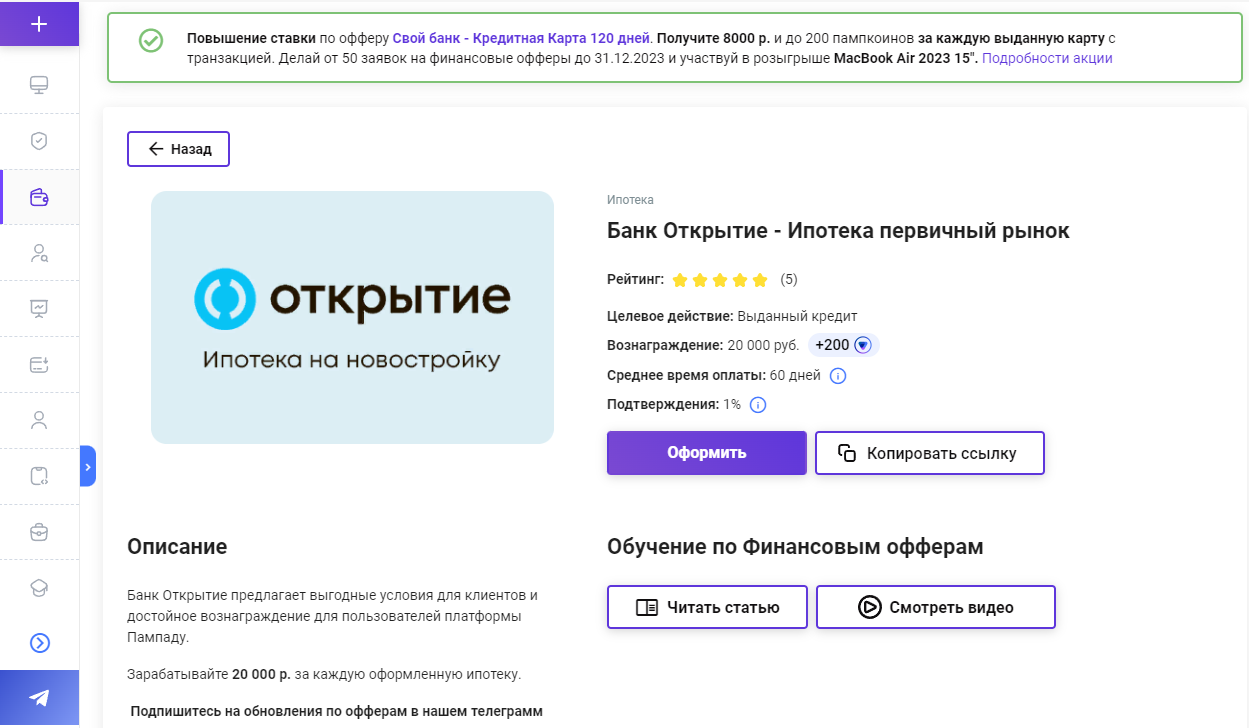This screenshot has width=1249, height=728.
Task: Click Целевое действие: Выданный кредит text
Action: (x=732, y=316)
